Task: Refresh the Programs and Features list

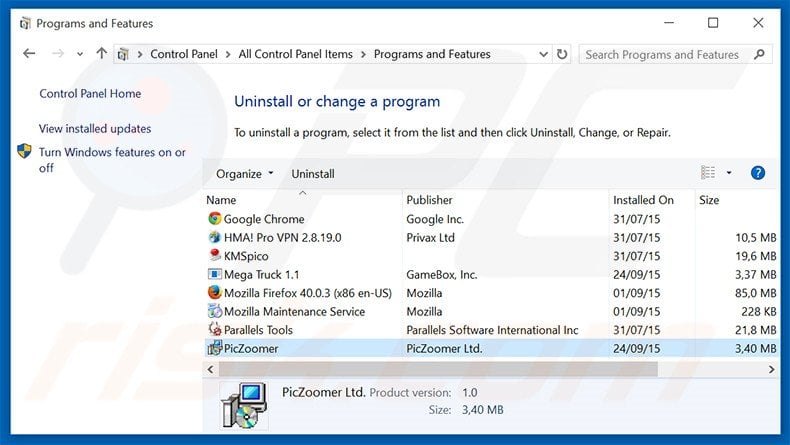Action: click(562, 54)
